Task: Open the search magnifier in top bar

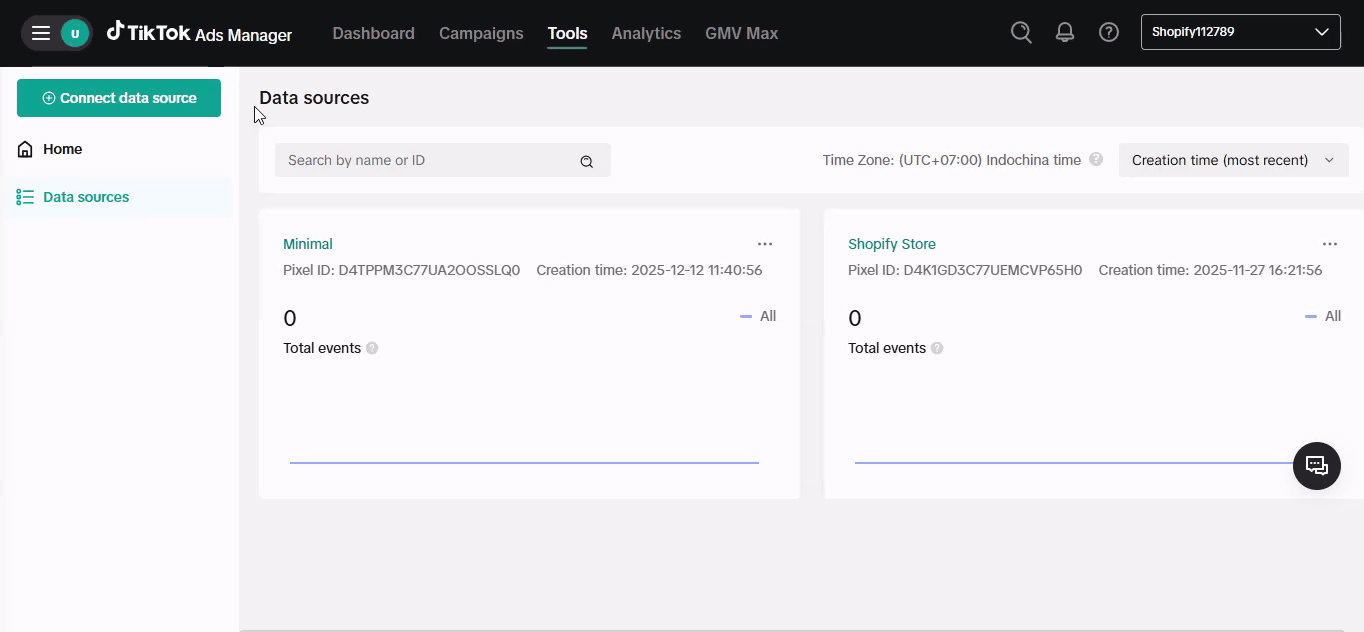Action: click(x=1021, y=32)
